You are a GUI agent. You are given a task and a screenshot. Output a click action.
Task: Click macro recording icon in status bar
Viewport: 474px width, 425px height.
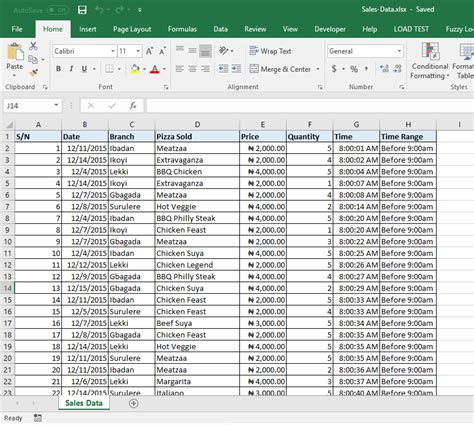pyautogui.click(x=38, y=418)
